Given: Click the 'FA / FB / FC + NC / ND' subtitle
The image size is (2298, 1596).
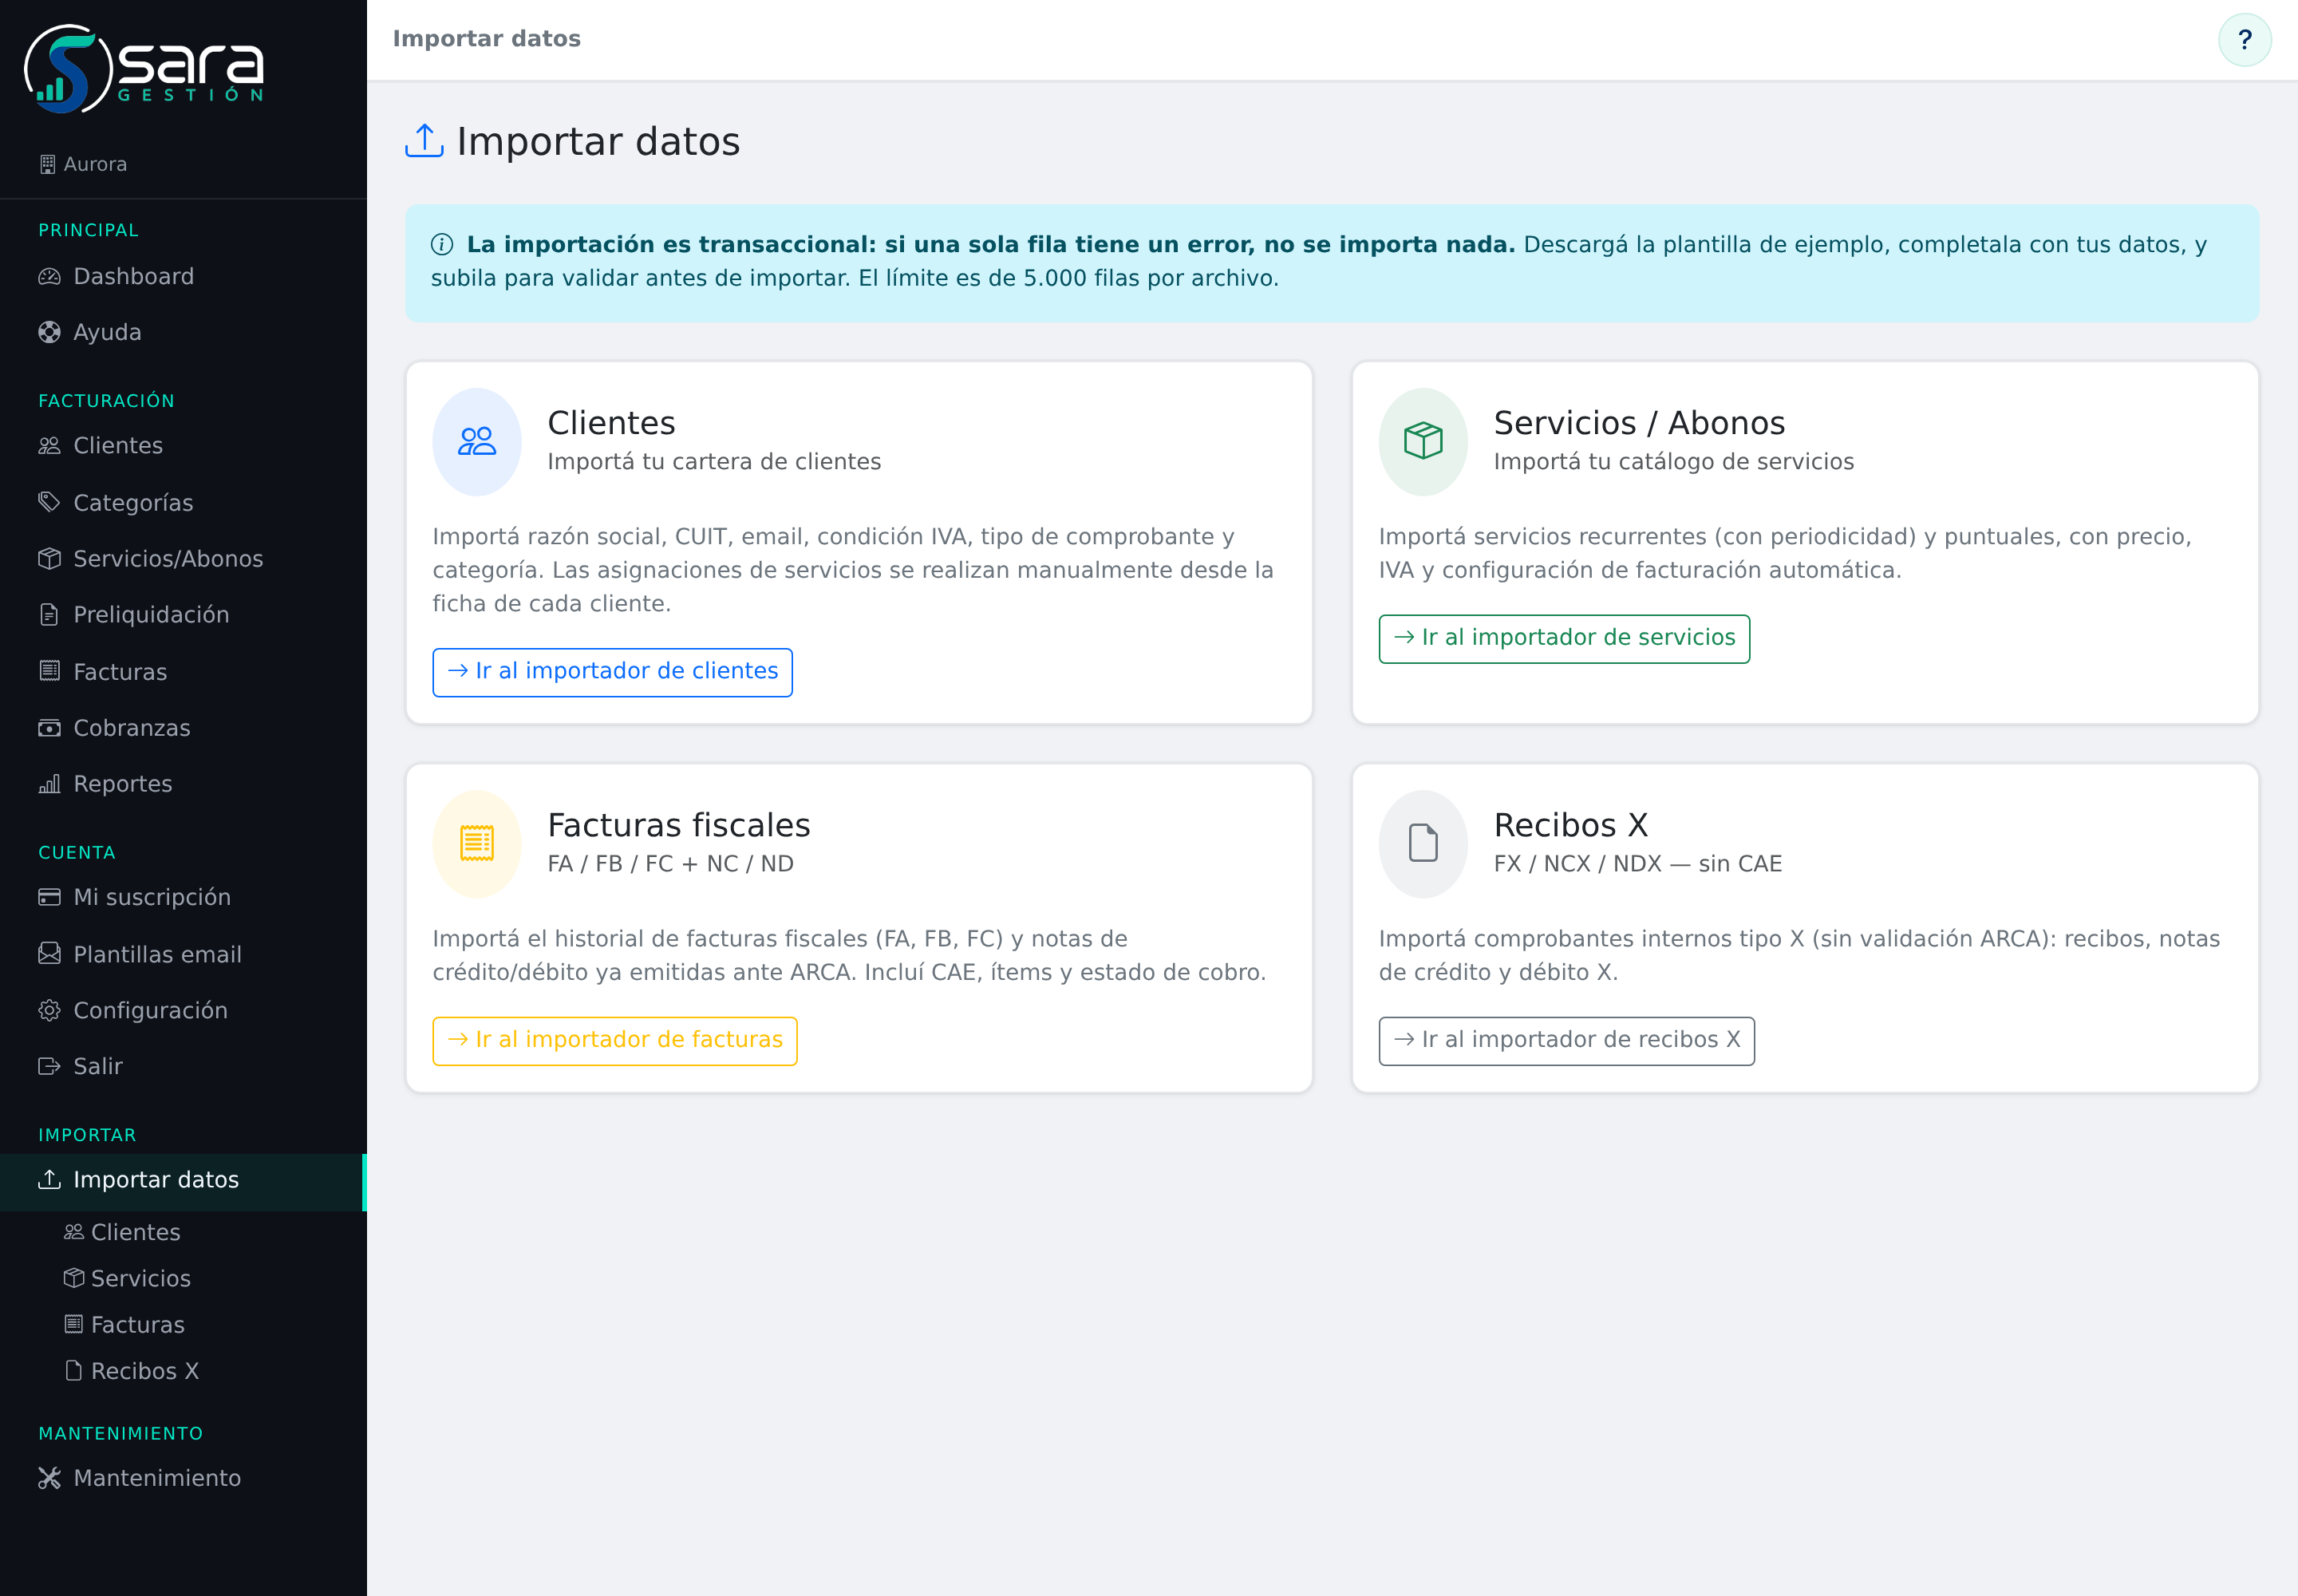Looking at the screenshot, I should (670, 864).
